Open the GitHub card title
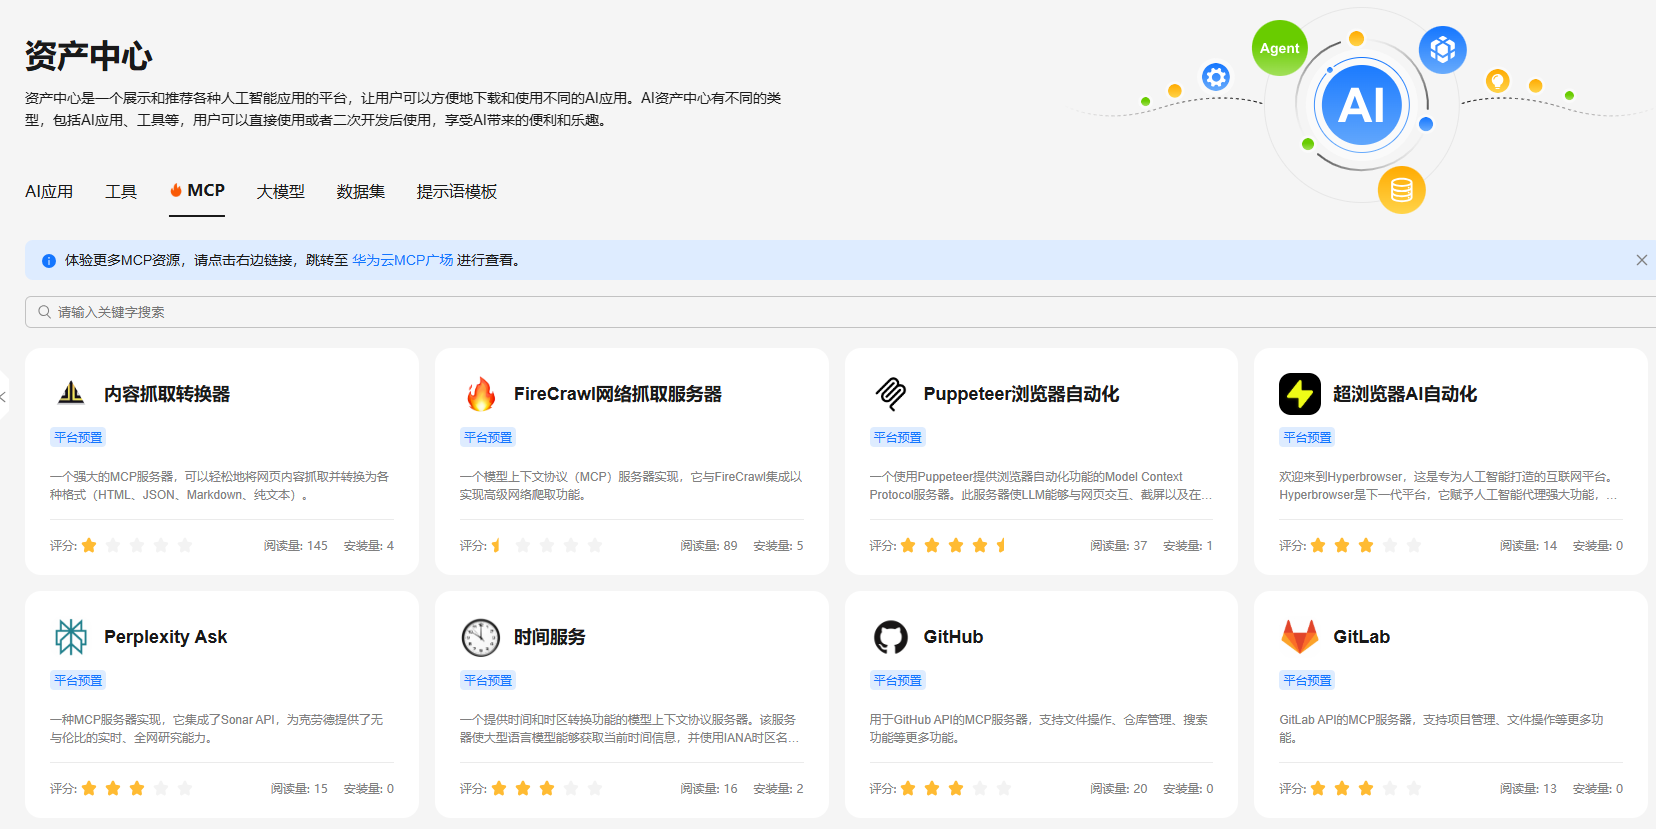Image resolution: width=1656 pixels, height=829 pixels. point(953,637)
